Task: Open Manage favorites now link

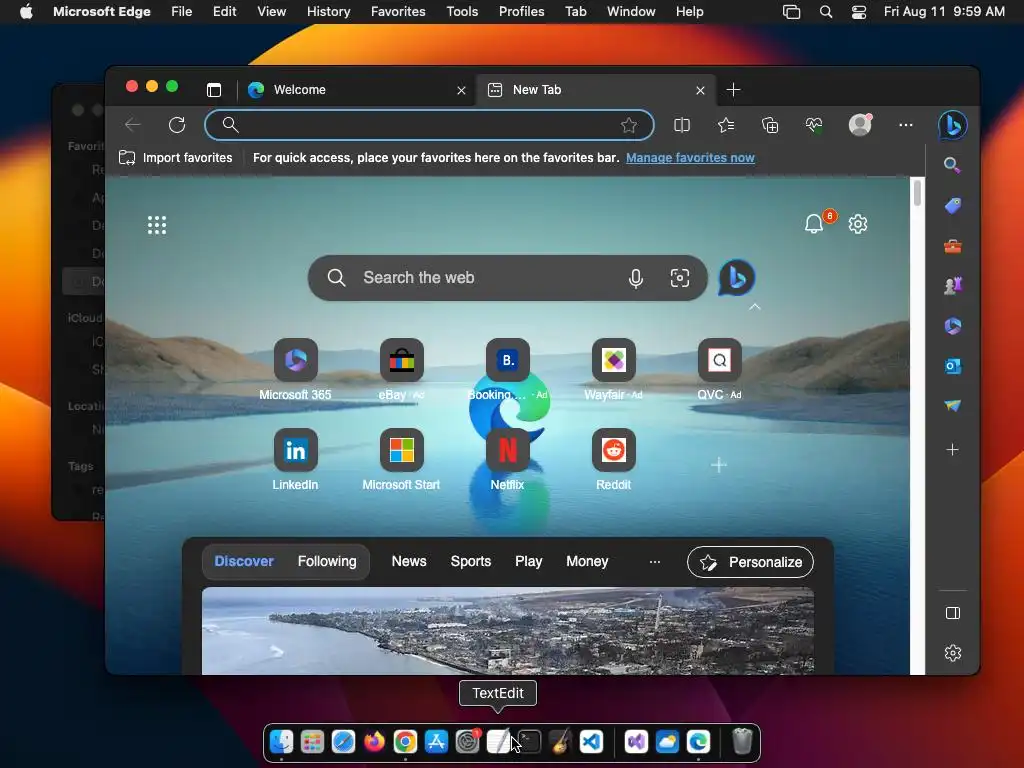Action: [690, 158]
